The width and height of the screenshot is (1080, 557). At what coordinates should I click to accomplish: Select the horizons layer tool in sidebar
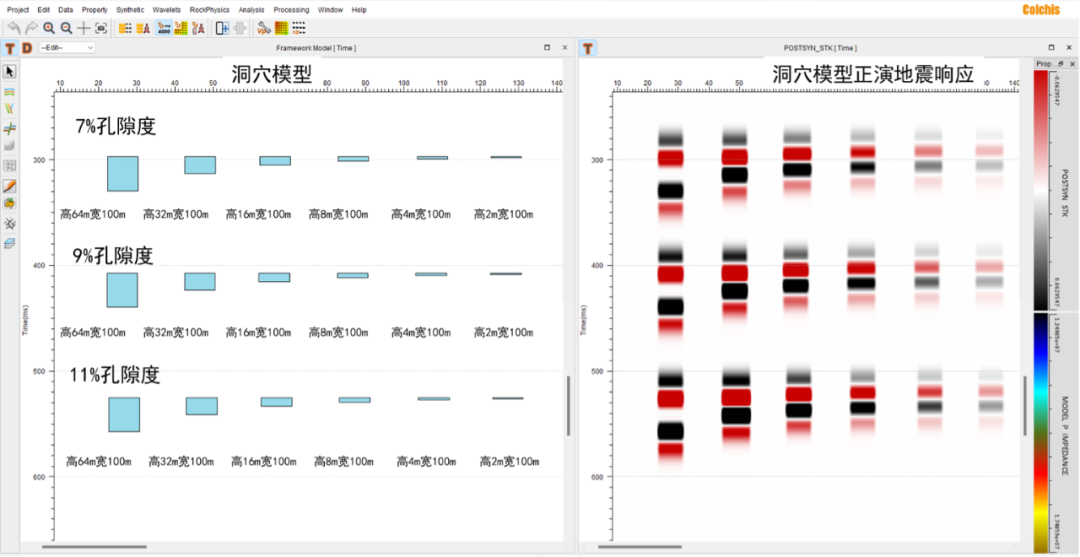pyautogui.click(x=10, y=92)
